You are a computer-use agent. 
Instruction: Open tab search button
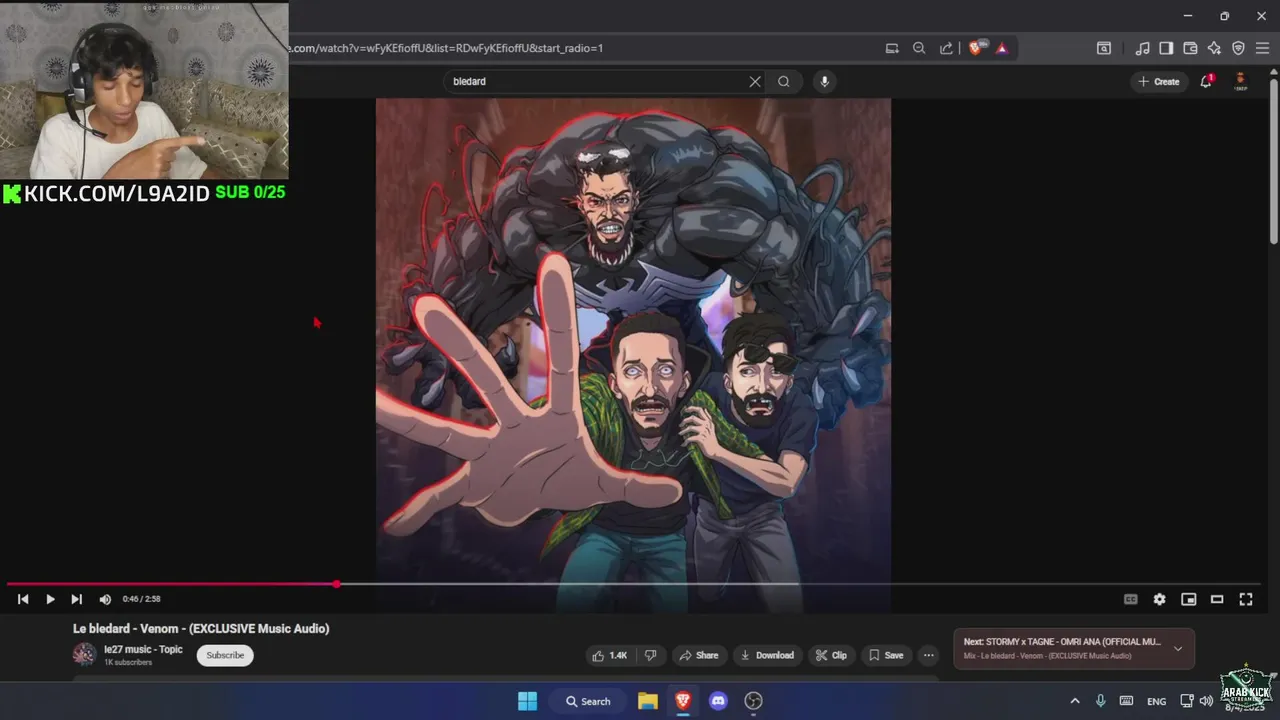coord(1104,48)
